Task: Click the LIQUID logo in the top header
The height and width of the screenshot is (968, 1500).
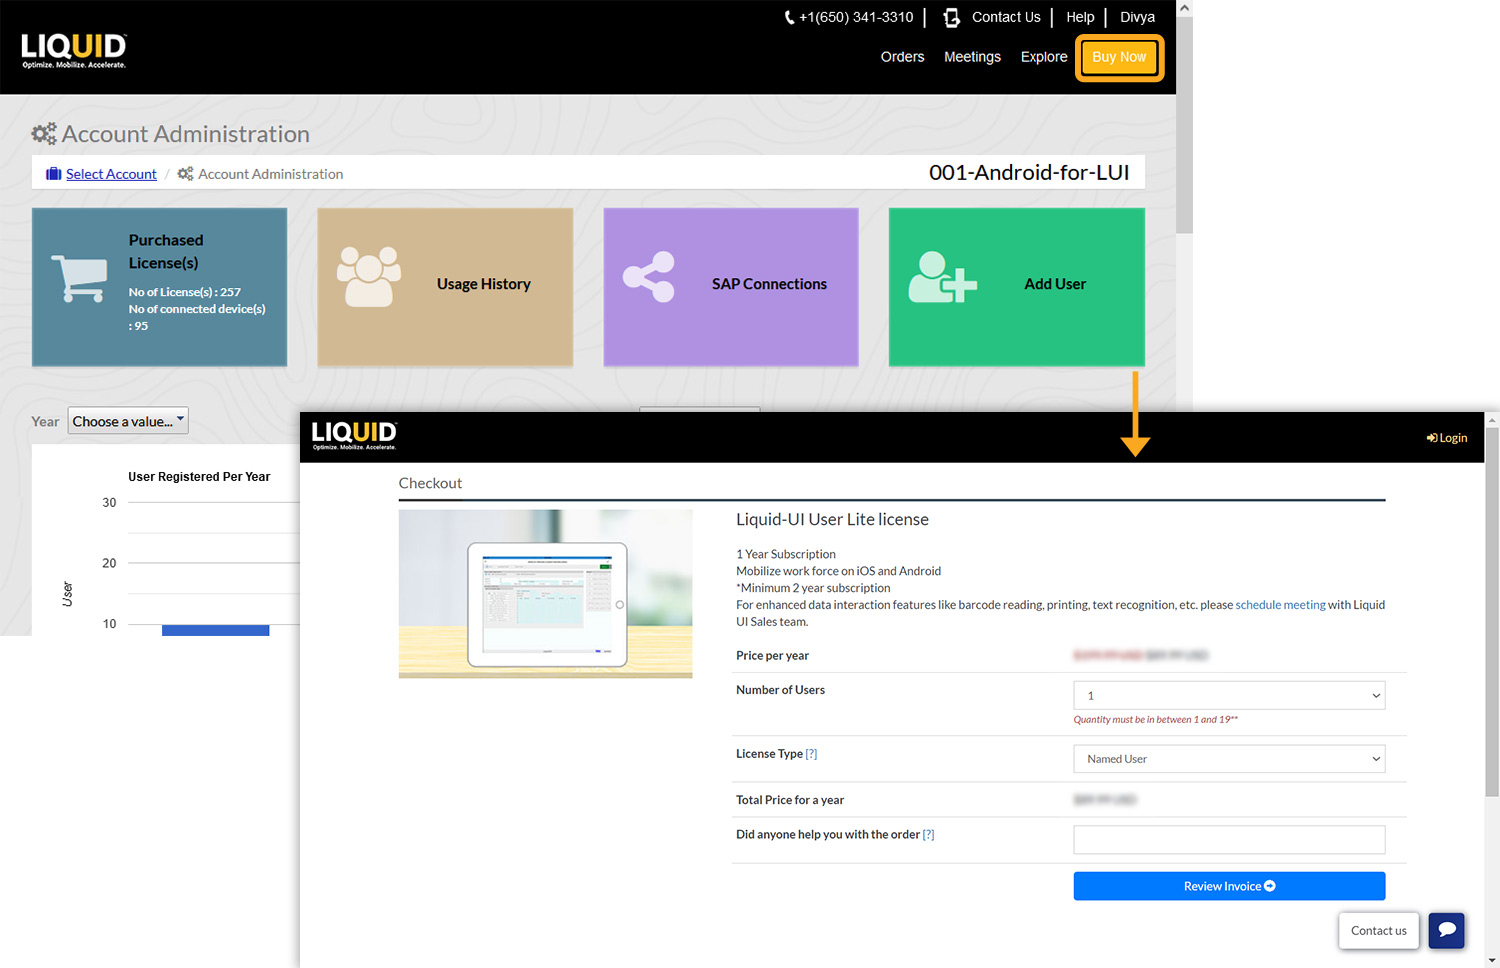Action: pos(74,50)
